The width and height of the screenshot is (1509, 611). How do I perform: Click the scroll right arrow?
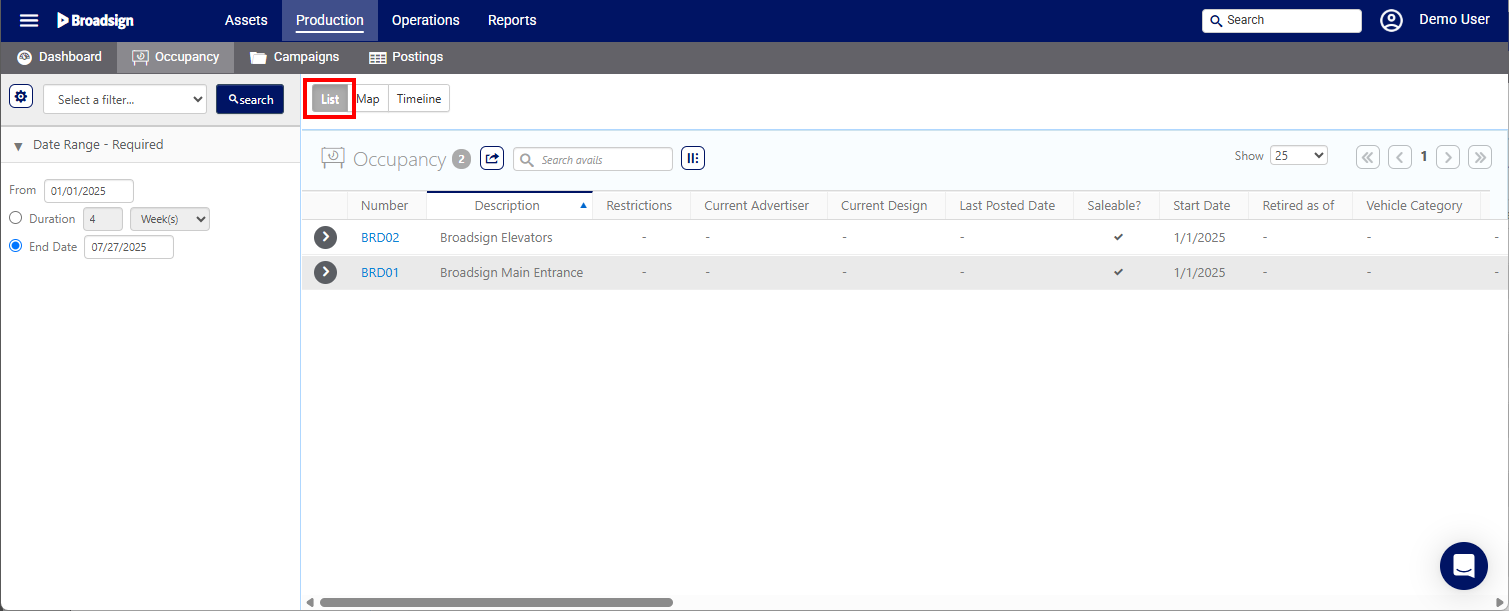click(x=1500, y=602)
